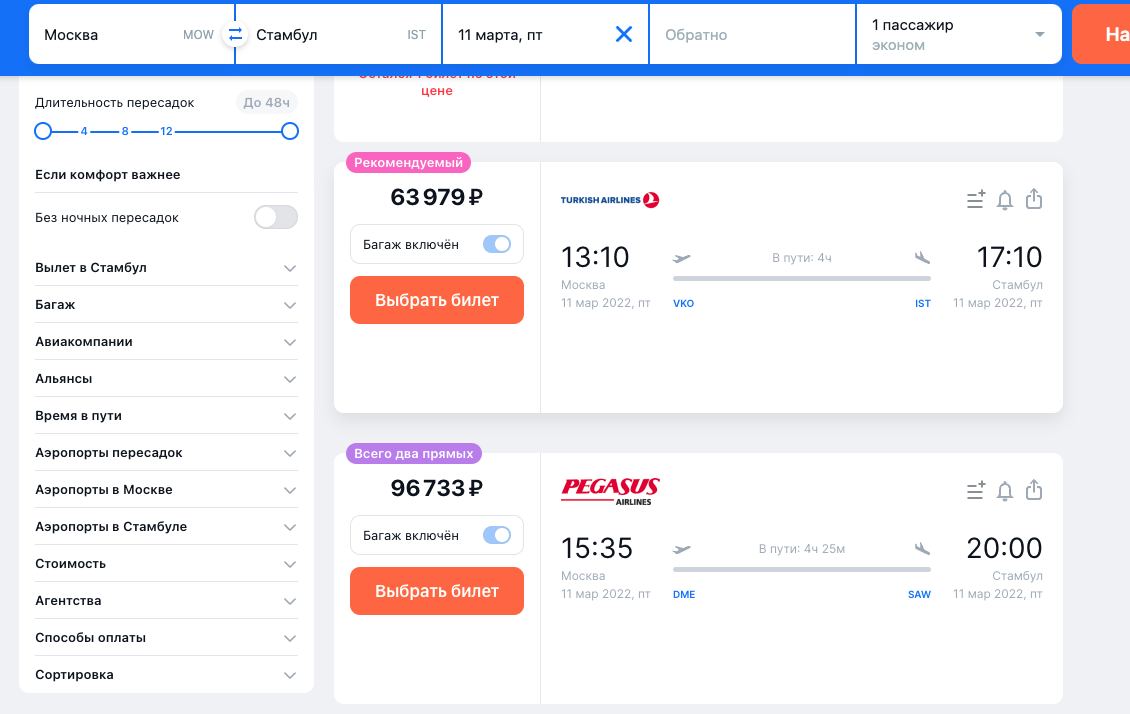Open the passenger and class dropdown
The height and width of the screenshot is (714, 1130).
958,35
